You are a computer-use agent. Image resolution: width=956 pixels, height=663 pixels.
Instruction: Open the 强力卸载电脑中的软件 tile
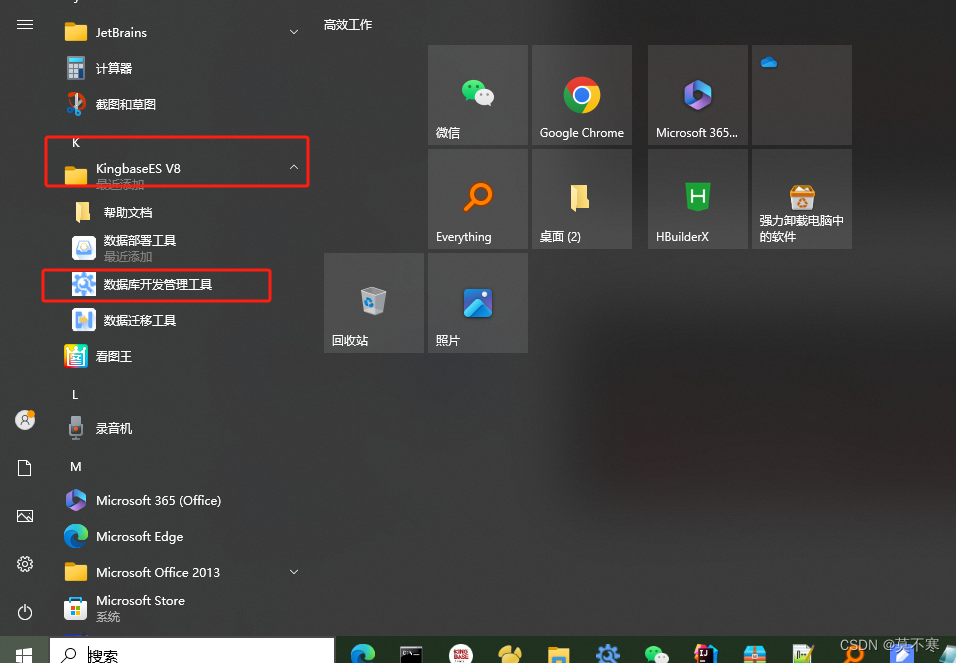click(802, 199)
